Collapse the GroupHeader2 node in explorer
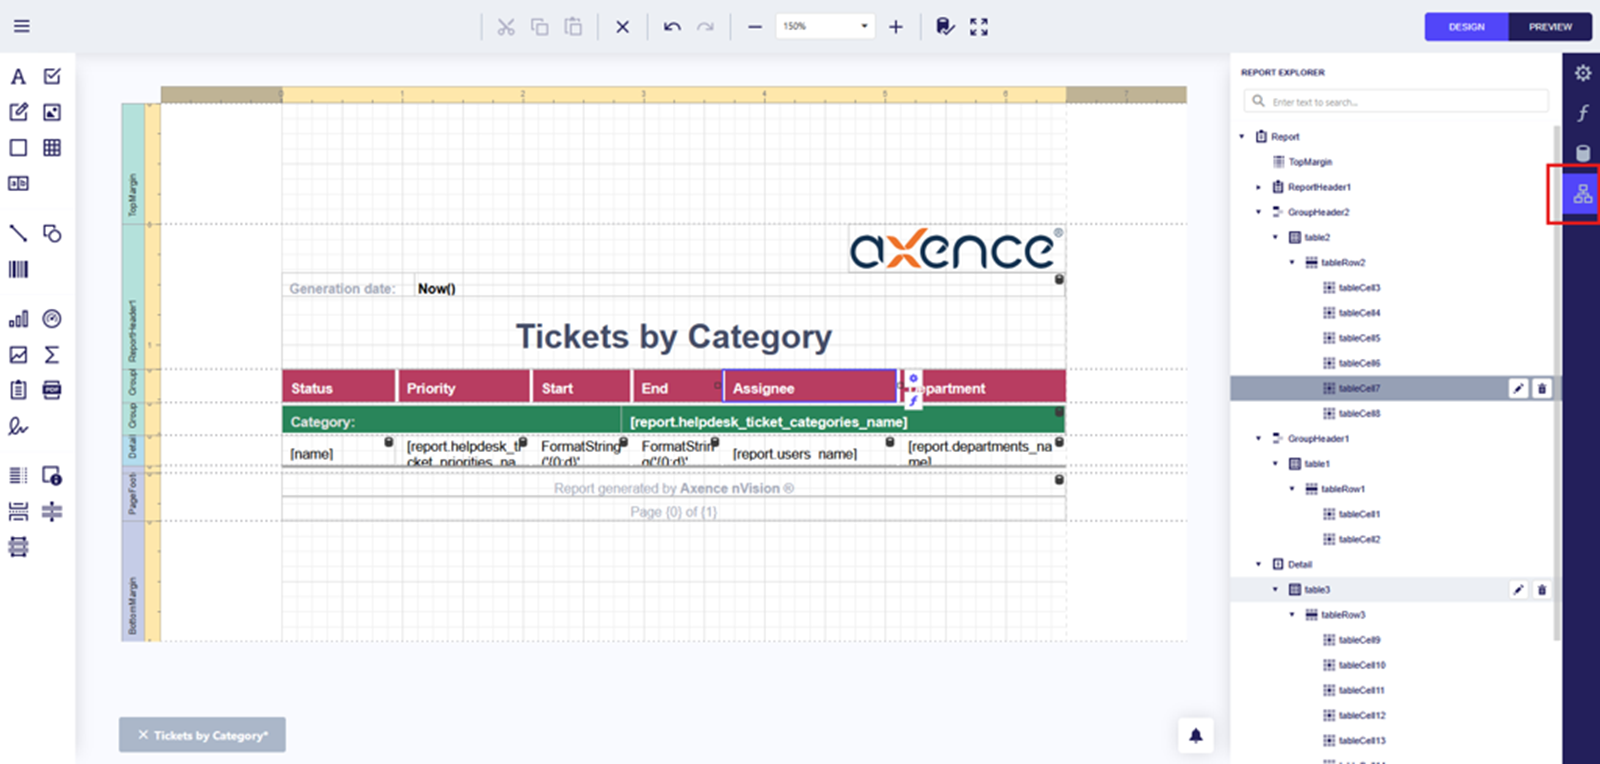 pos(1258,212)
